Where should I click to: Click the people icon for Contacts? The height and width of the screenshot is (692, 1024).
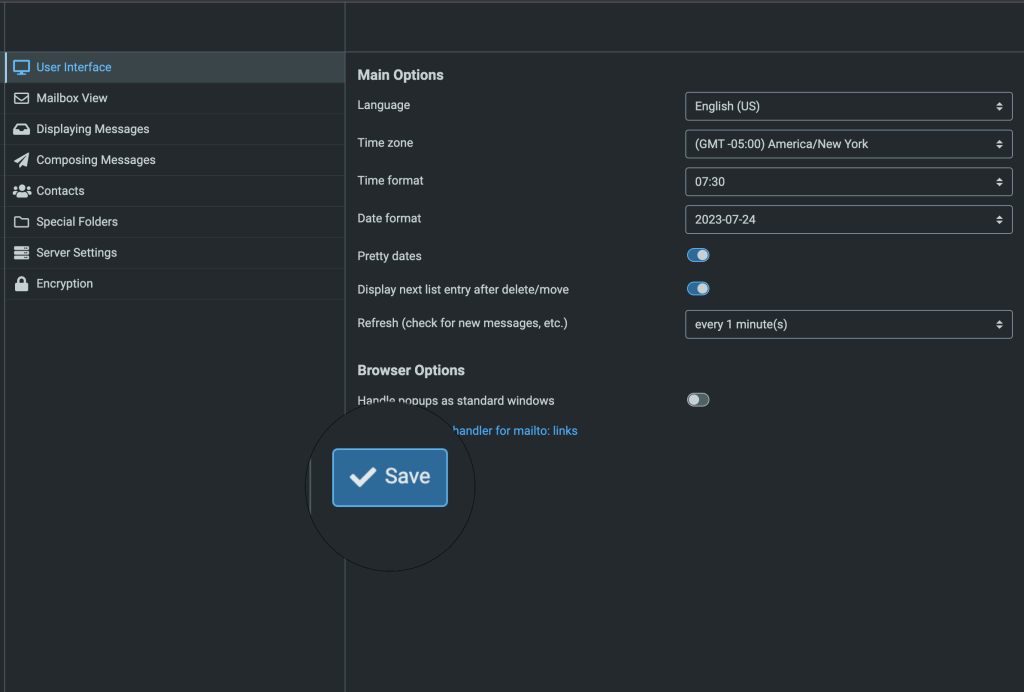21,191
